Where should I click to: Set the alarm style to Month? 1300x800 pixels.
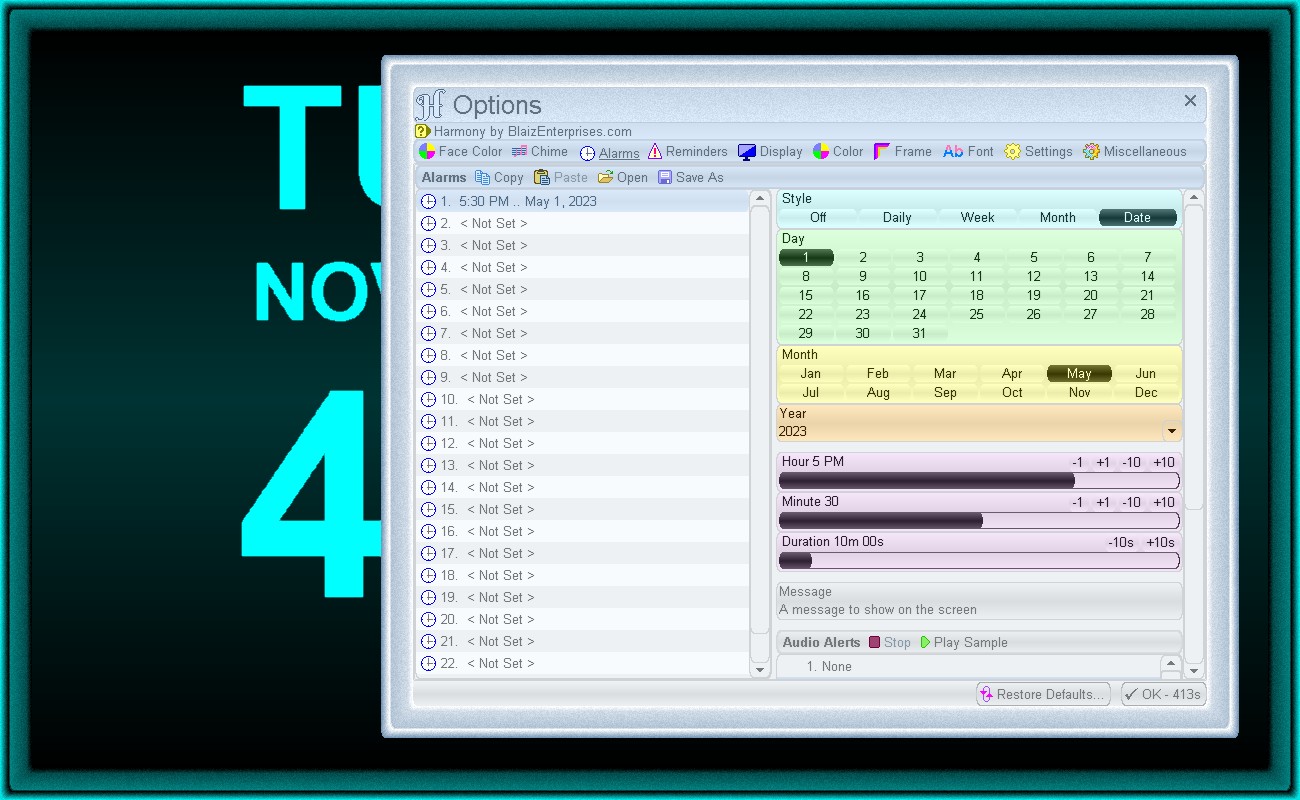tap(1057, 217)
